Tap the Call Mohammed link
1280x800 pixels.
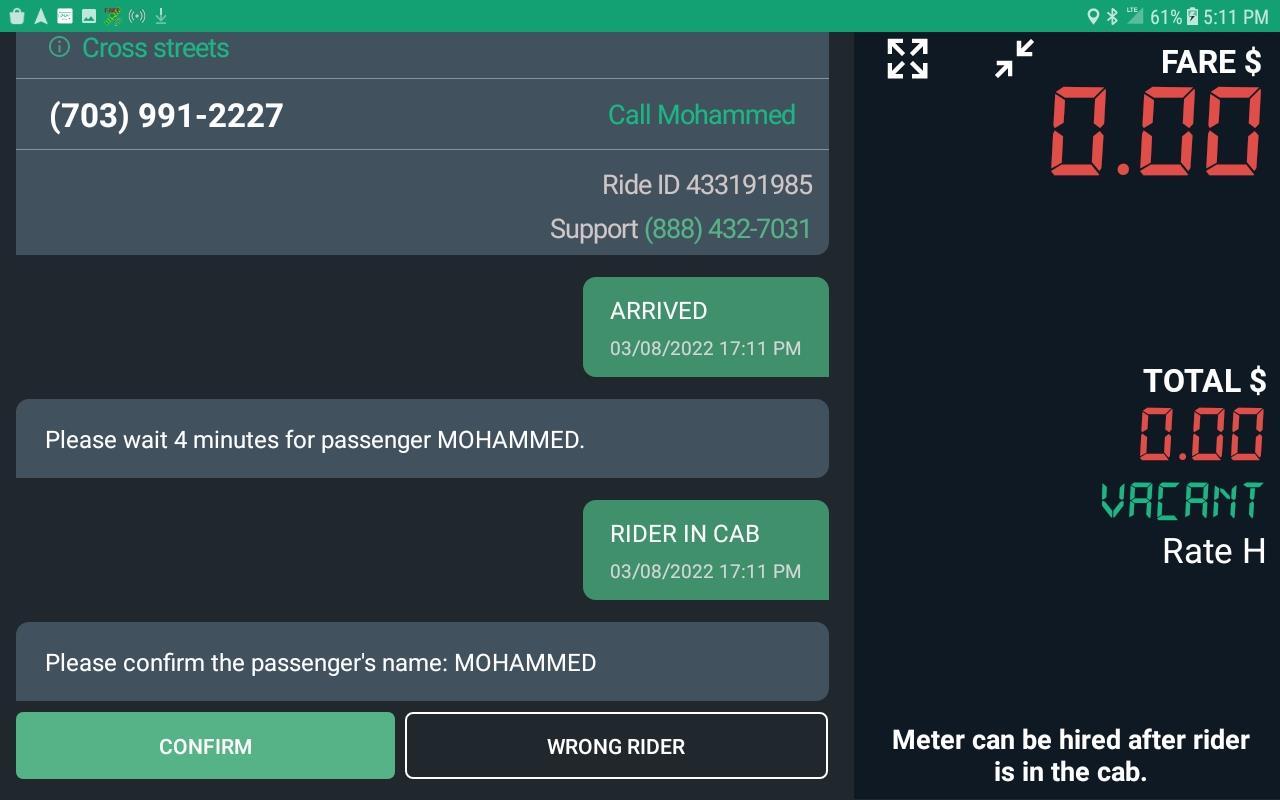pos(701,115)
